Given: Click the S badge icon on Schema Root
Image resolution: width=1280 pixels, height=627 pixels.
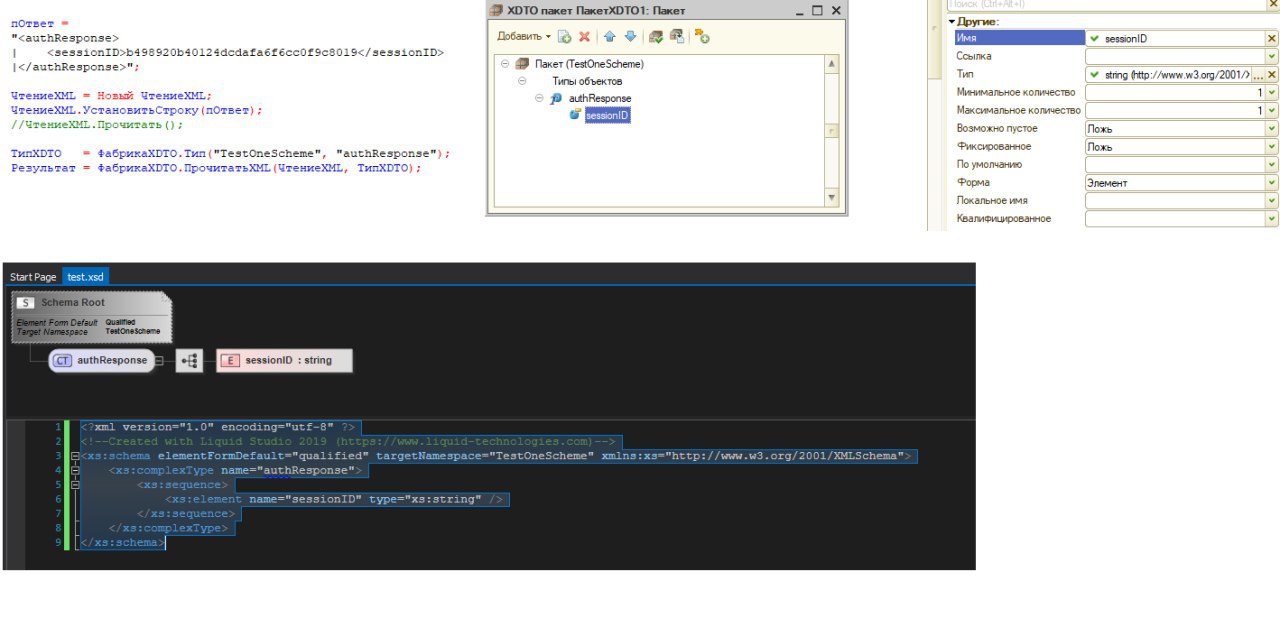Looking at the screenshot, I should click(26, 302).
